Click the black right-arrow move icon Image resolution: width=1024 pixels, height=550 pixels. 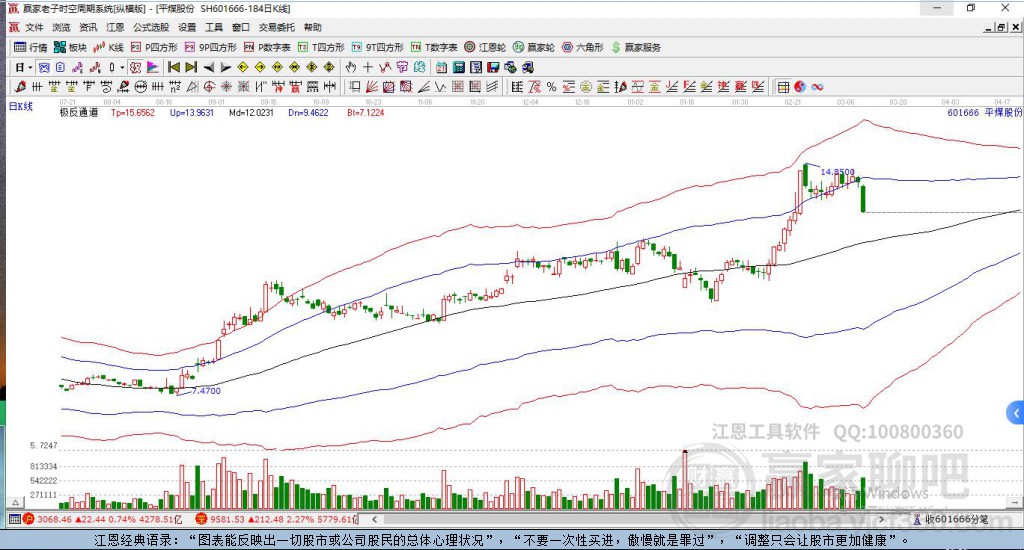[225, 67]
